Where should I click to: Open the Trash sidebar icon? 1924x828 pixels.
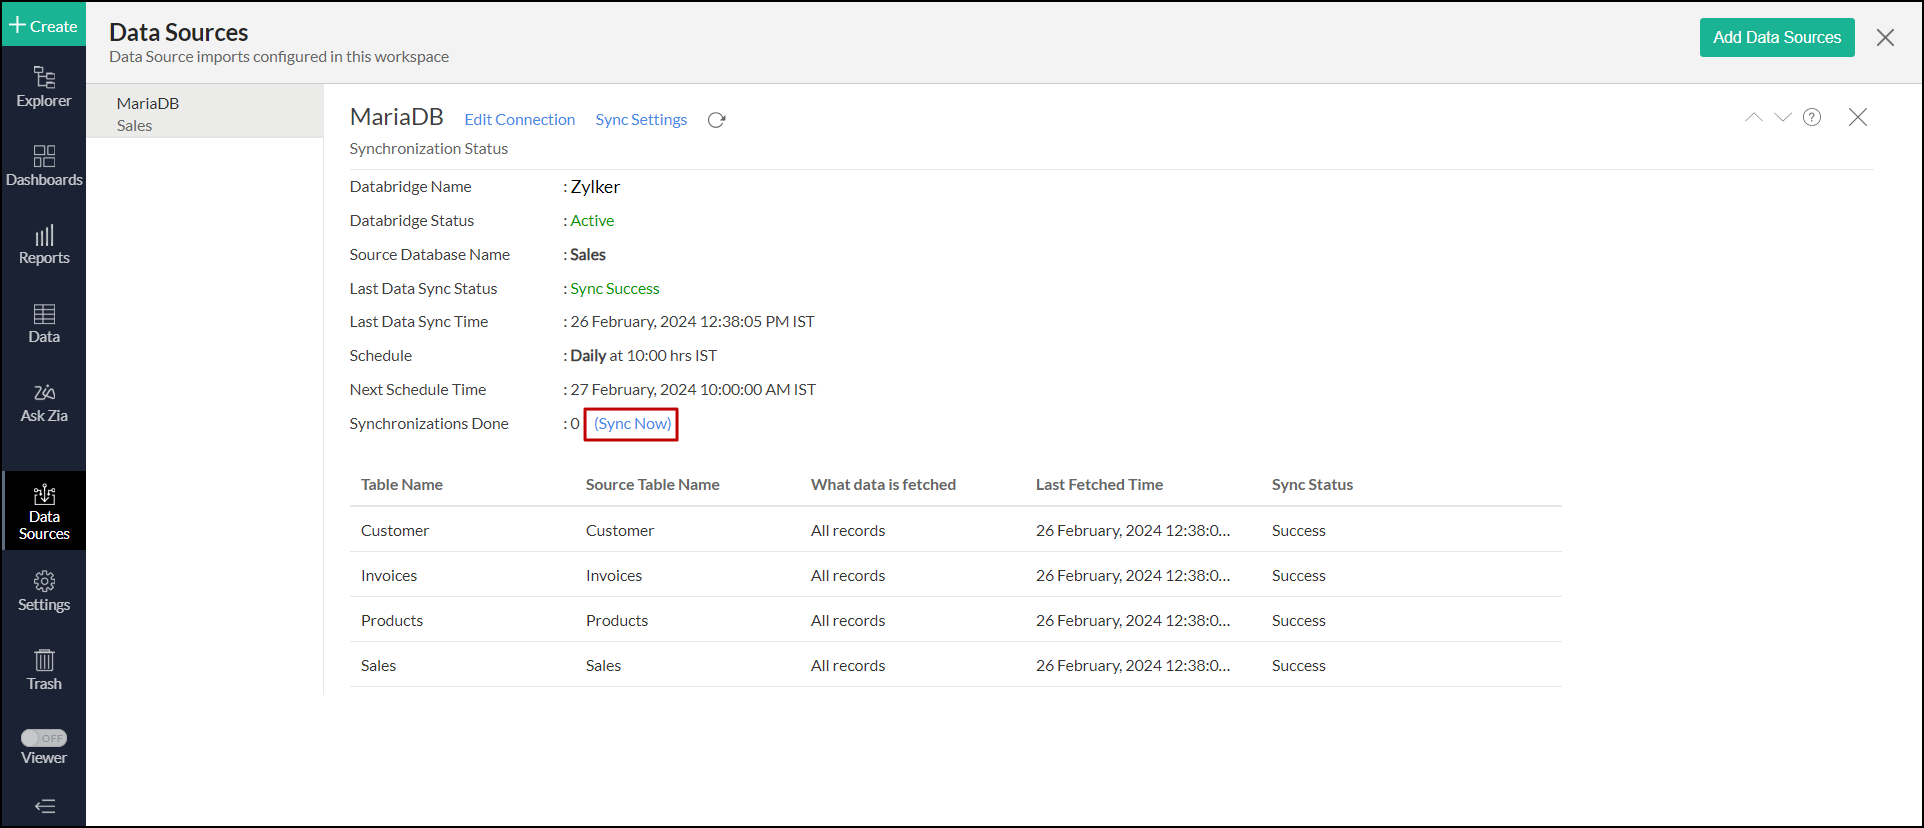(44, 670)
